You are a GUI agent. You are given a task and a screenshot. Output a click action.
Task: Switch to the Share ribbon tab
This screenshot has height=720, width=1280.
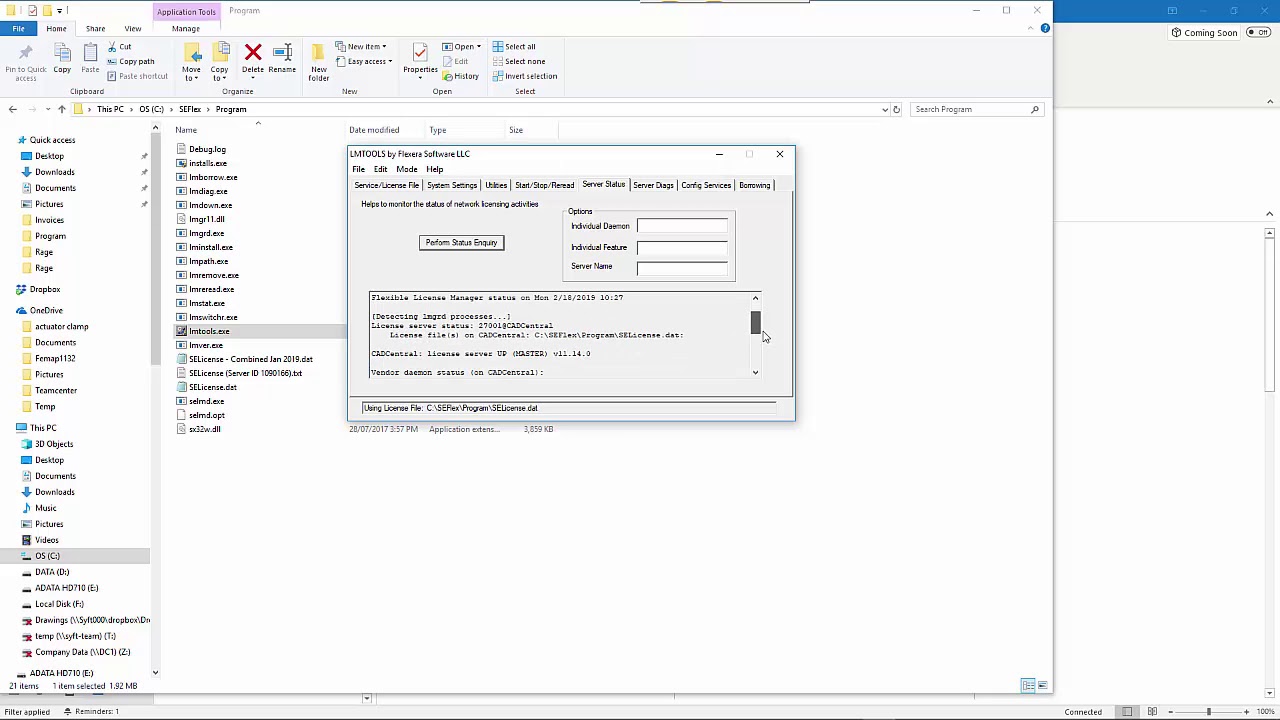[95, 28]
